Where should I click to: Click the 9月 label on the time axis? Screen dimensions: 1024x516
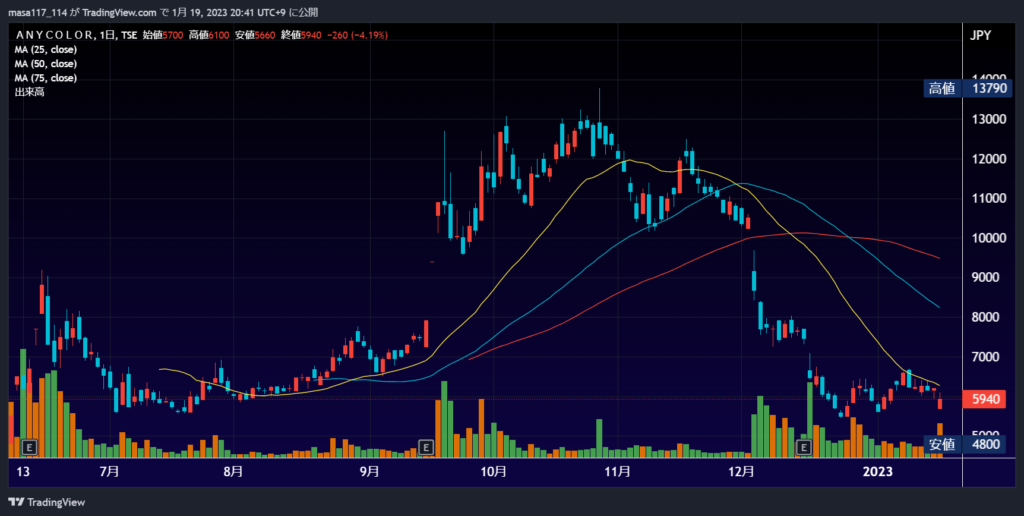point(370,472)
